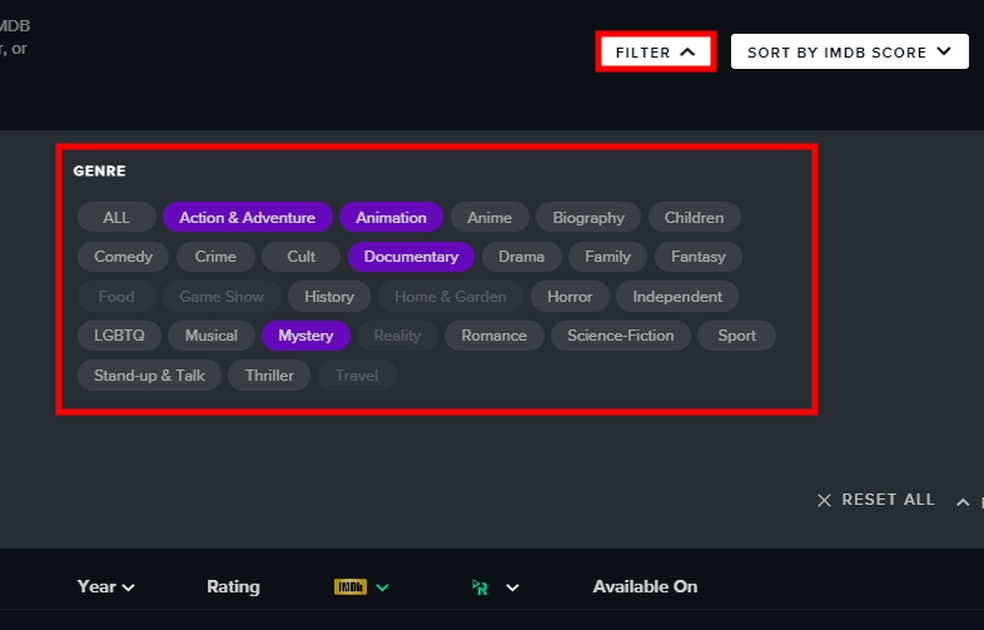
Task: Pick the History genre chip
Action: tap(329, 296)
